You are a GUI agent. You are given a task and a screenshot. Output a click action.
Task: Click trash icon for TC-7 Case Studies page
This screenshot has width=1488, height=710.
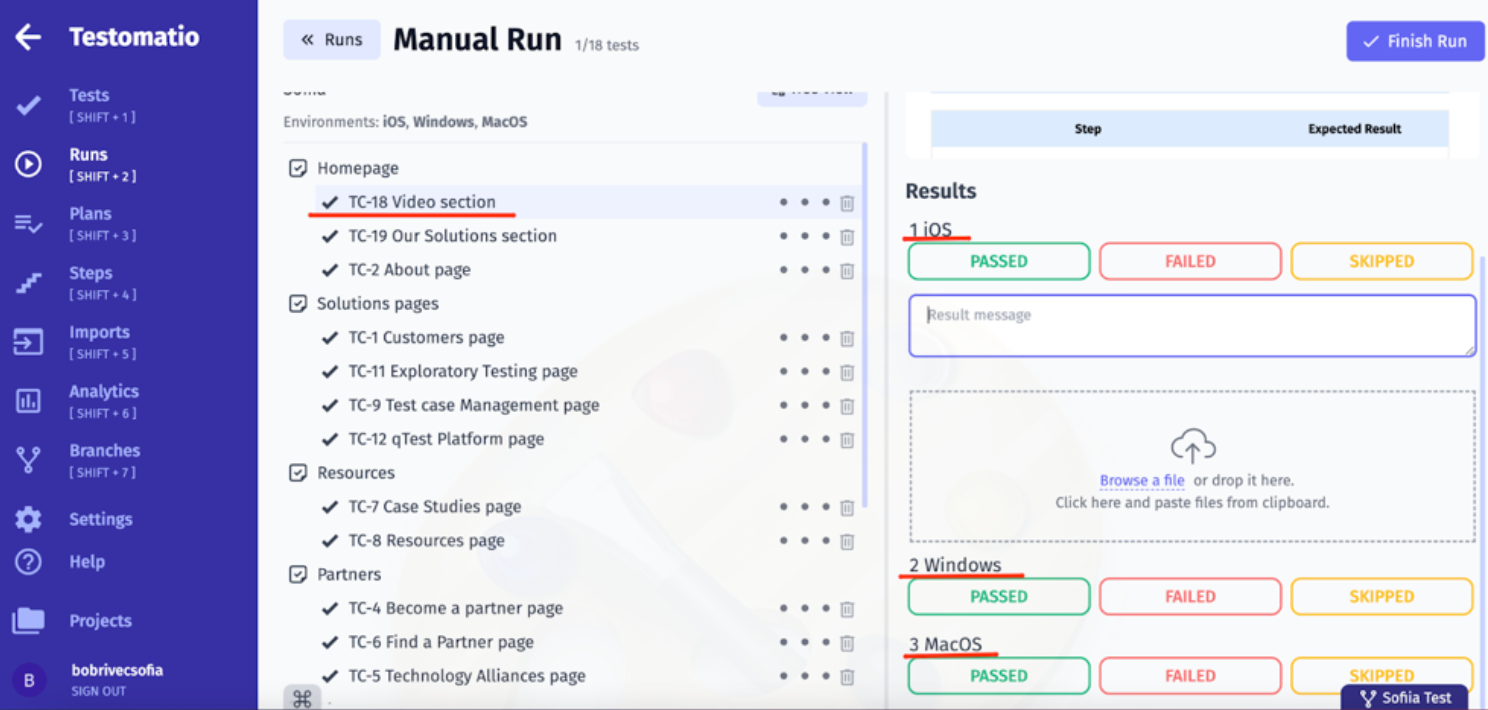[847, 508]
